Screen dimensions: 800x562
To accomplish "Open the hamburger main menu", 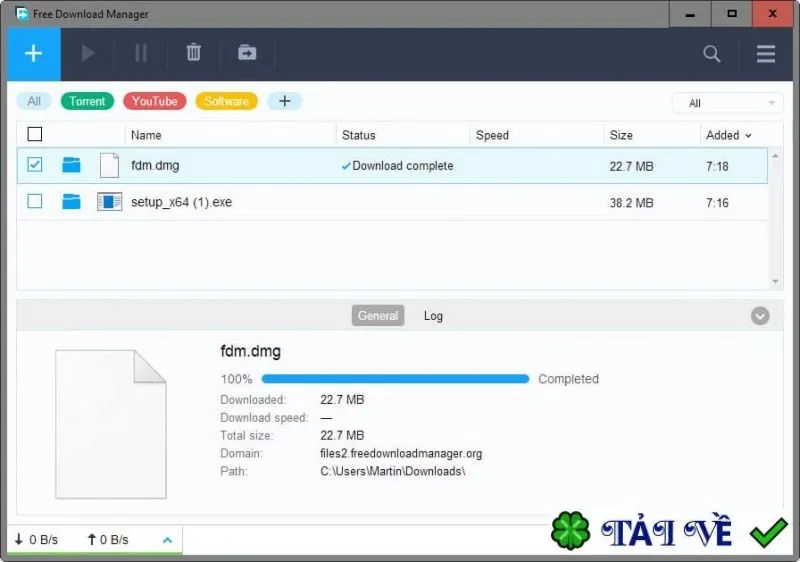I will click(766, 54).
